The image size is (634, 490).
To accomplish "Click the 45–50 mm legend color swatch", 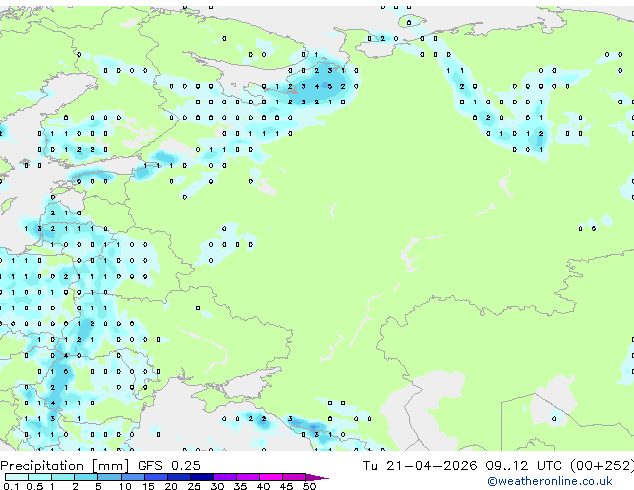I will click(x=294, y=477).
